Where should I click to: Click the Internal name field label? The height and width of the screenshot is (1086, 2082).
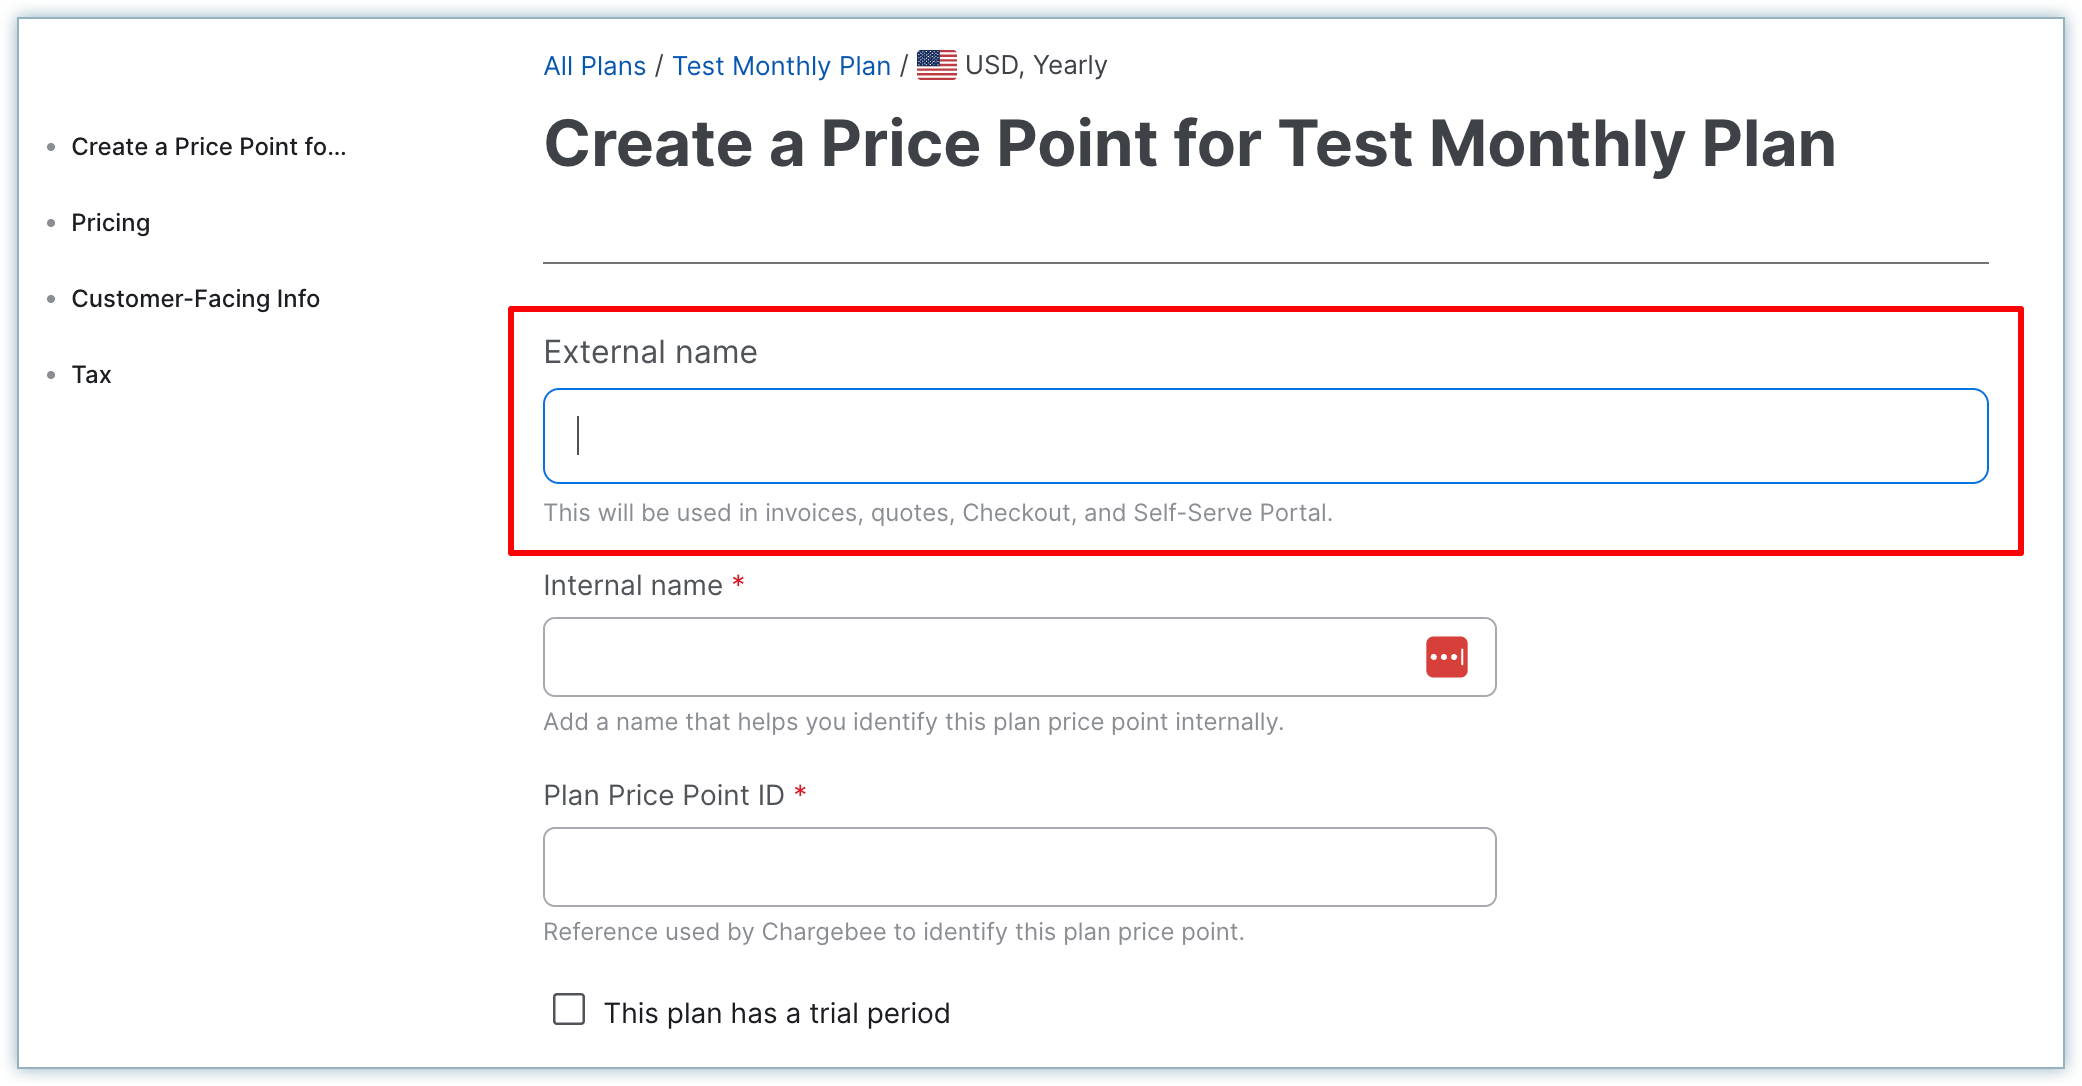pyautogui.click(x=632, y=585)
